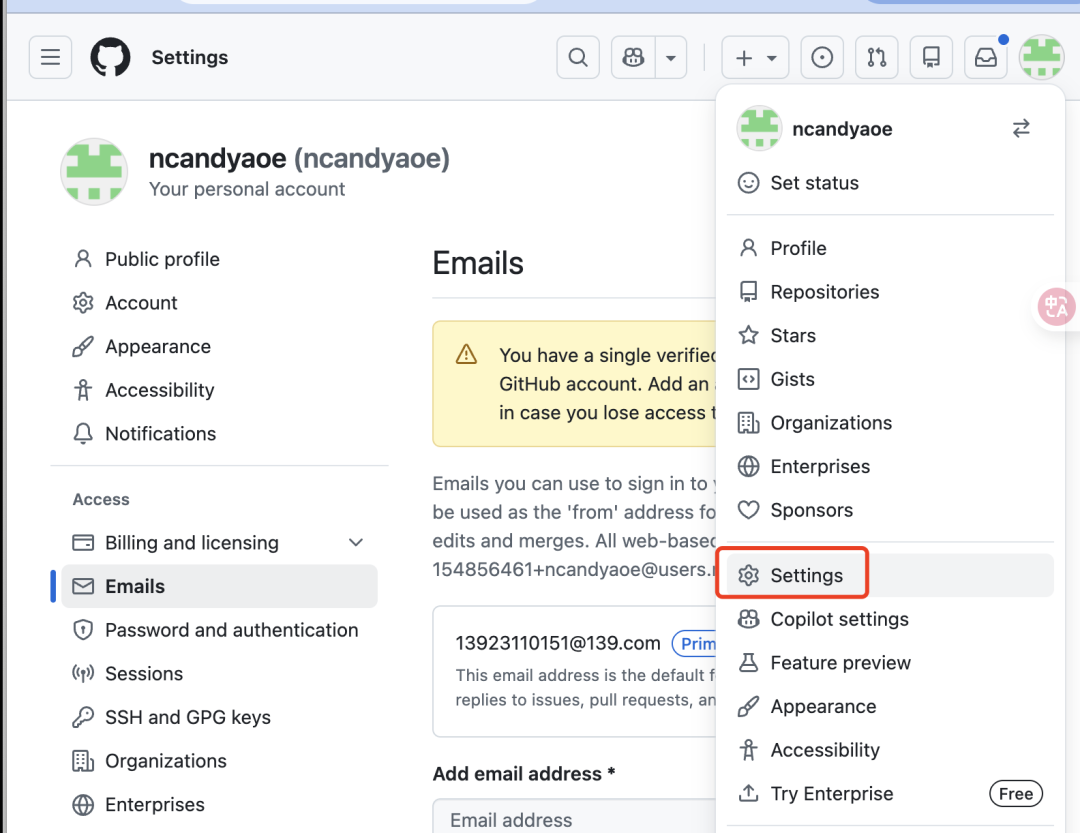Screen dimensions: 1080x833
Task: Choose Feature preview from user menu
Action: tap(840, 663)
